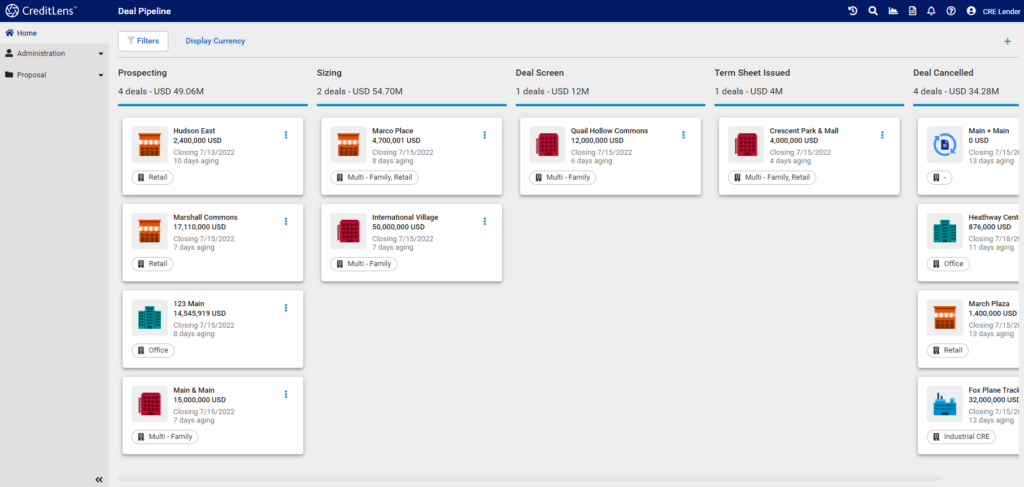Open Hudson East card options menu

286,135
